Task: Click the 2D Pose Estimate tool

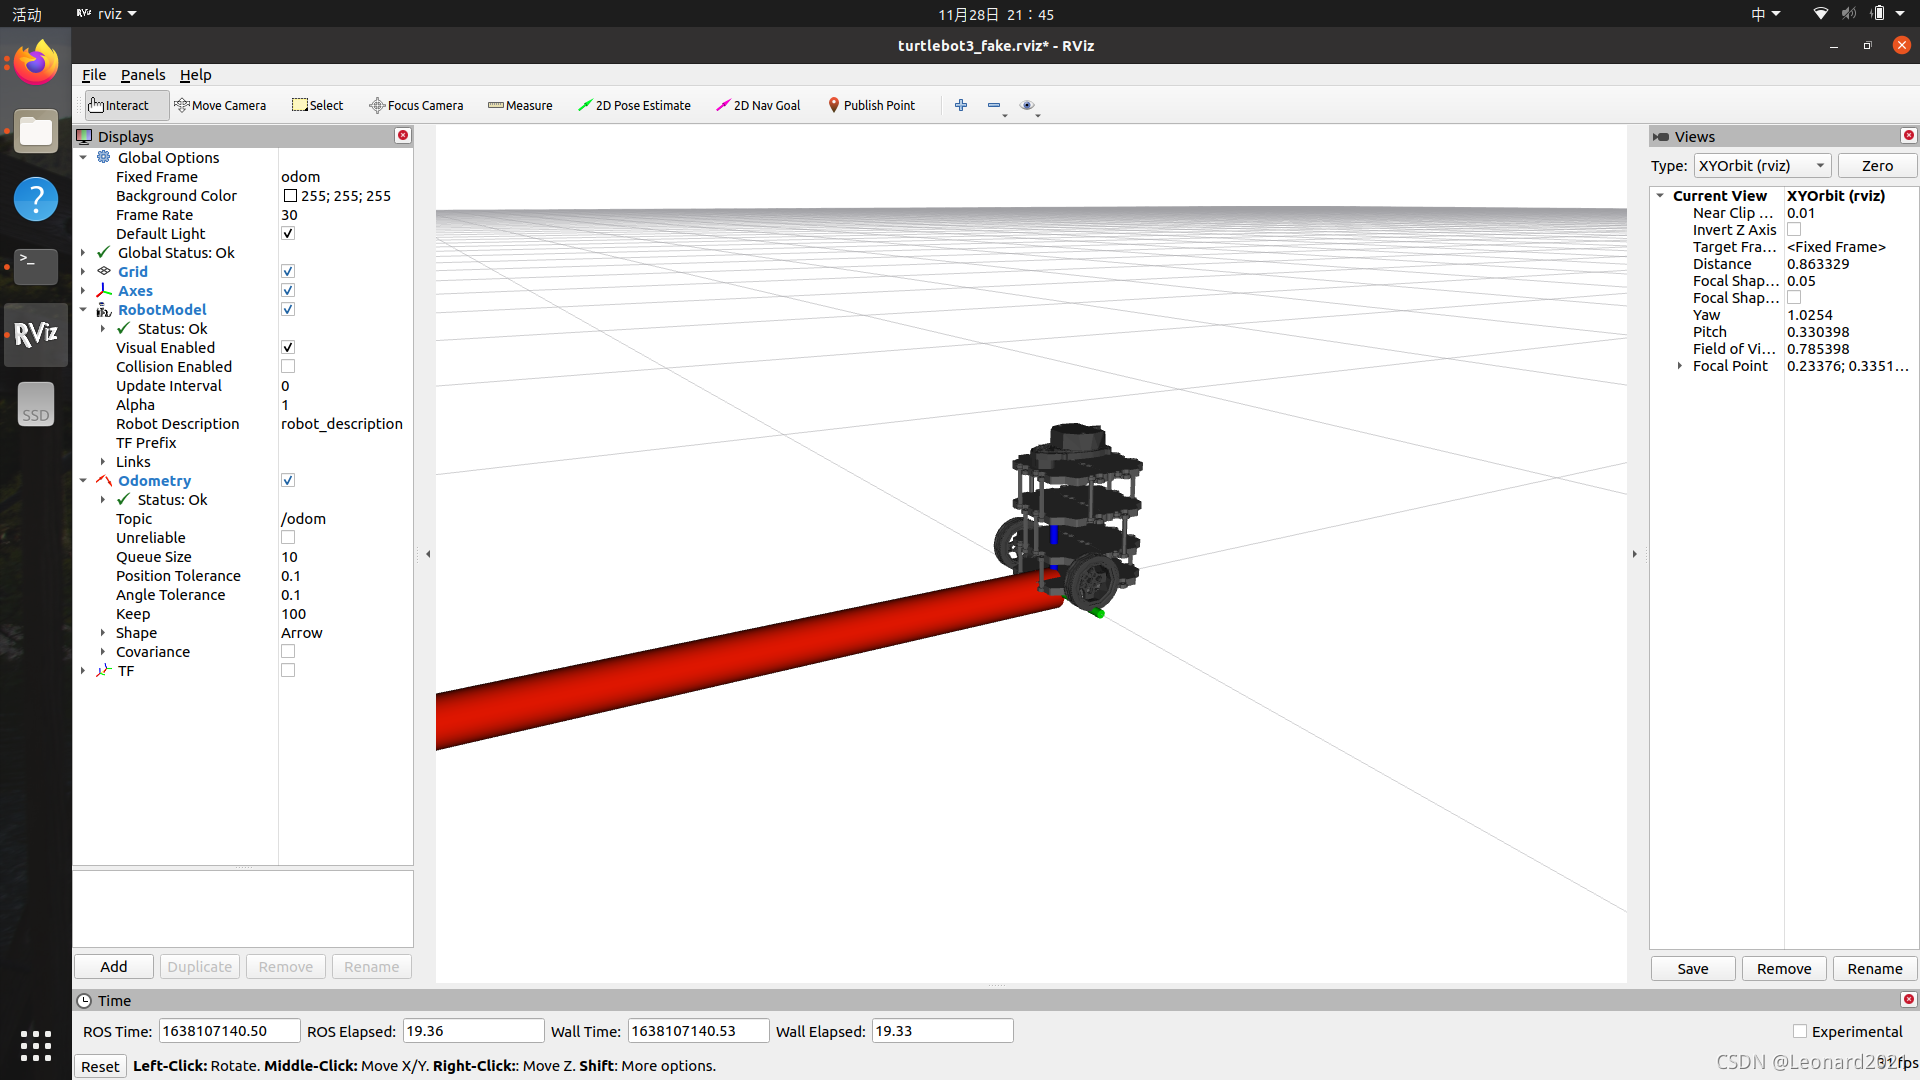Action: point(634,105)
